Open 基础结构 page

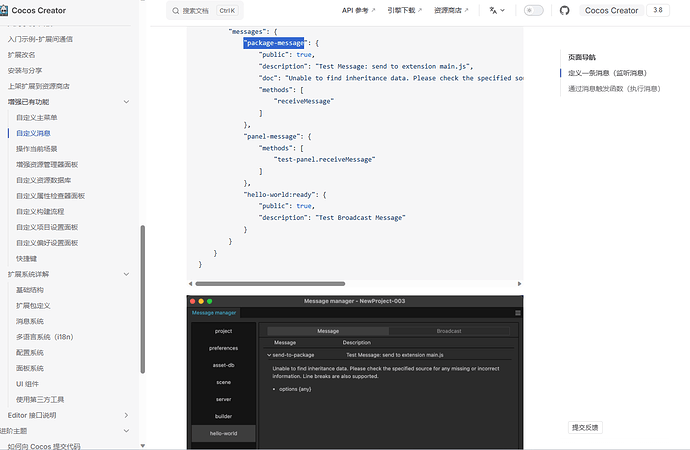pyautogui.click(x=30, y=290)
